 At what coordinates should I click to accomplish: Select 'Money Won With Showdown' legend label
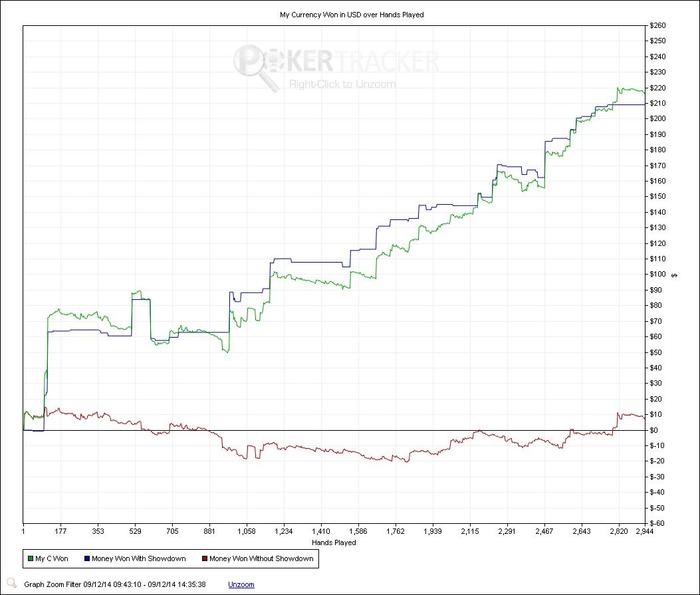click(x=139, y=558)
